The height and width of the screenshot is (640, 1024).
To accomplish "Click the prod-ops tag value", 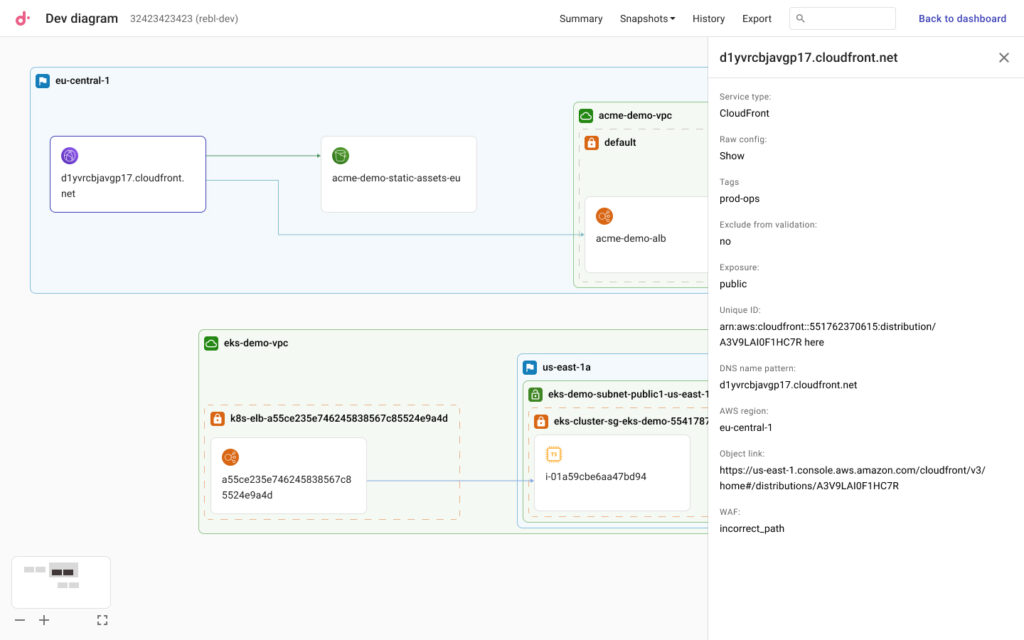I will click(x=739, y=199).
